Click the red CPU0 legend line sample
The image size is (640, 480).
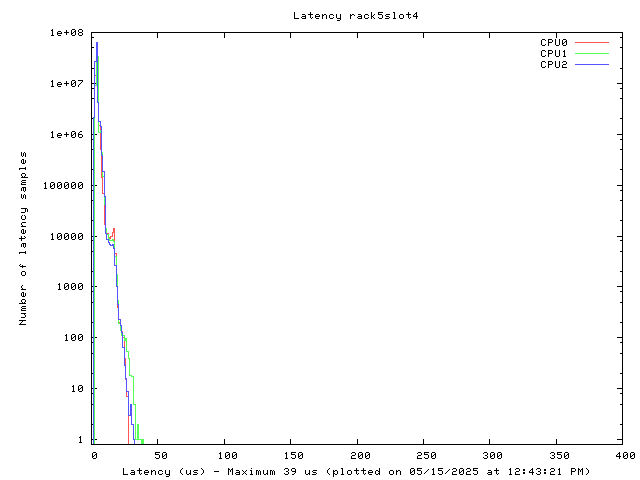592,42
